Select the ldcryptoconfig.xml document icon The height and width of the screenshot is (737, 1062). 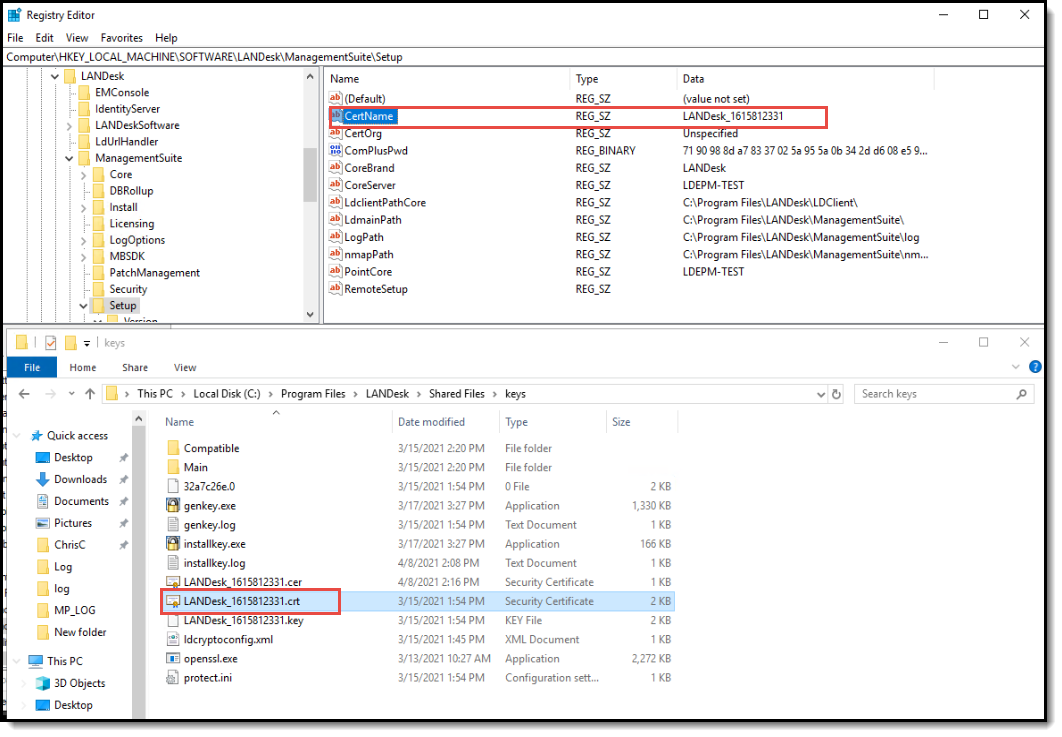tap(174, 639)
